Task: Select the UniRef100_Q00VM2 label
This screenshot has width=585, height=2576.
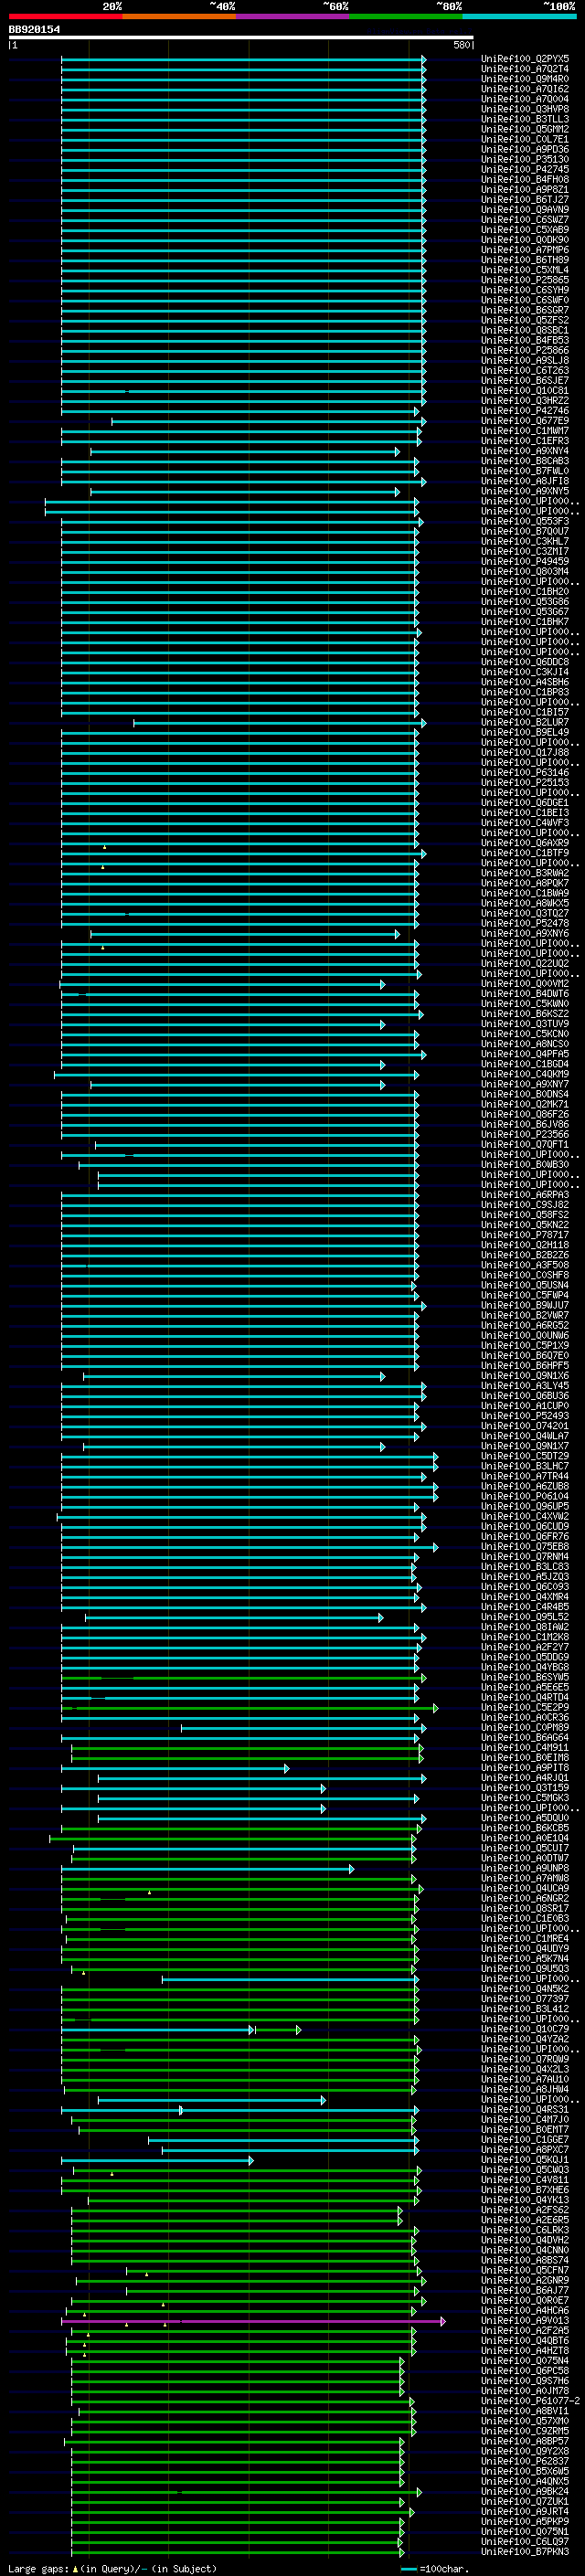Action: click(524, 984)
